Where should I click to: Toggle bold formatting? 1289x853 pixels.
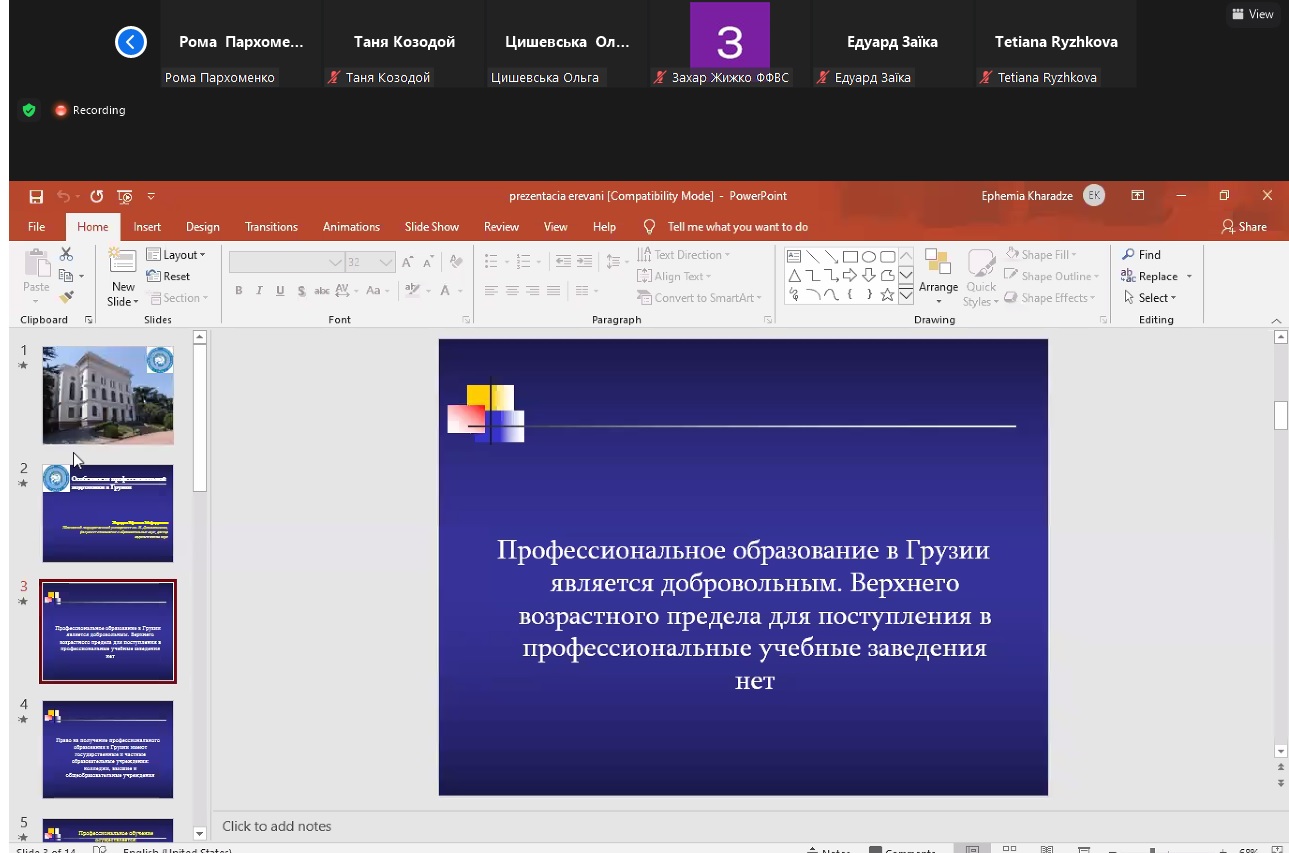point(239,291)
